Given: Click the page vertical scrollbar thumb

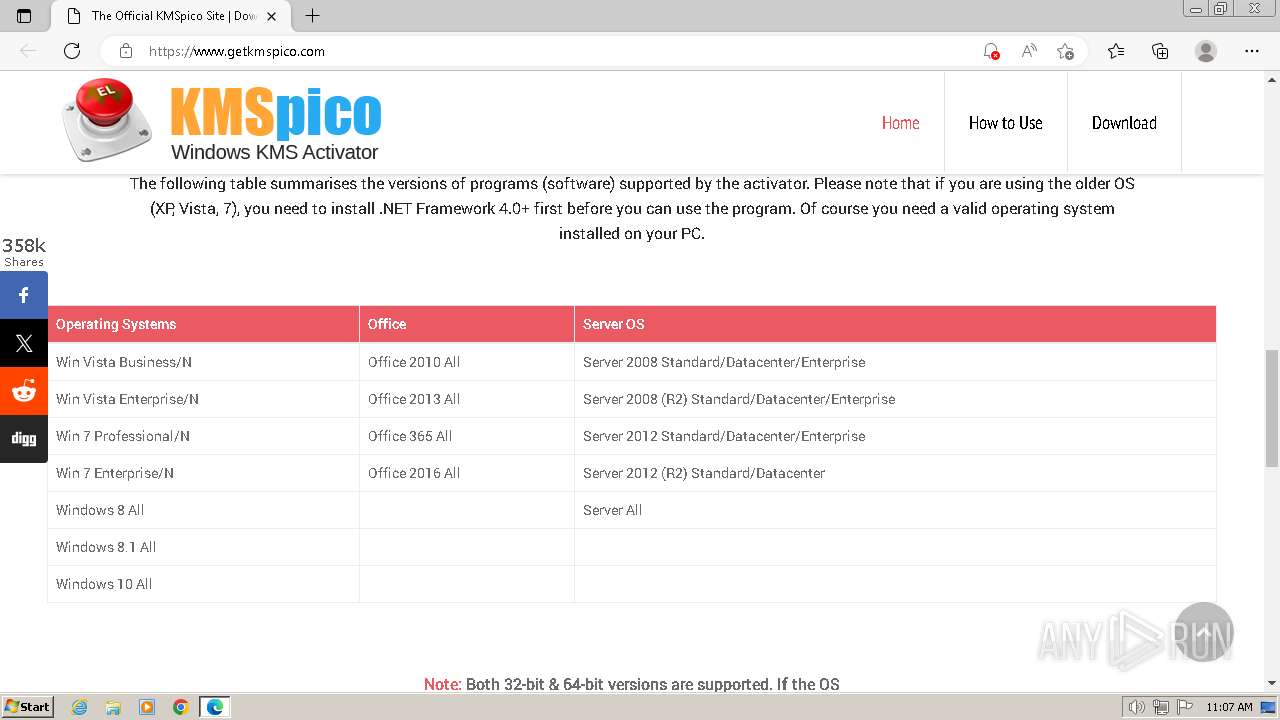Looking at the screenshot, I should coord(1272,408).
